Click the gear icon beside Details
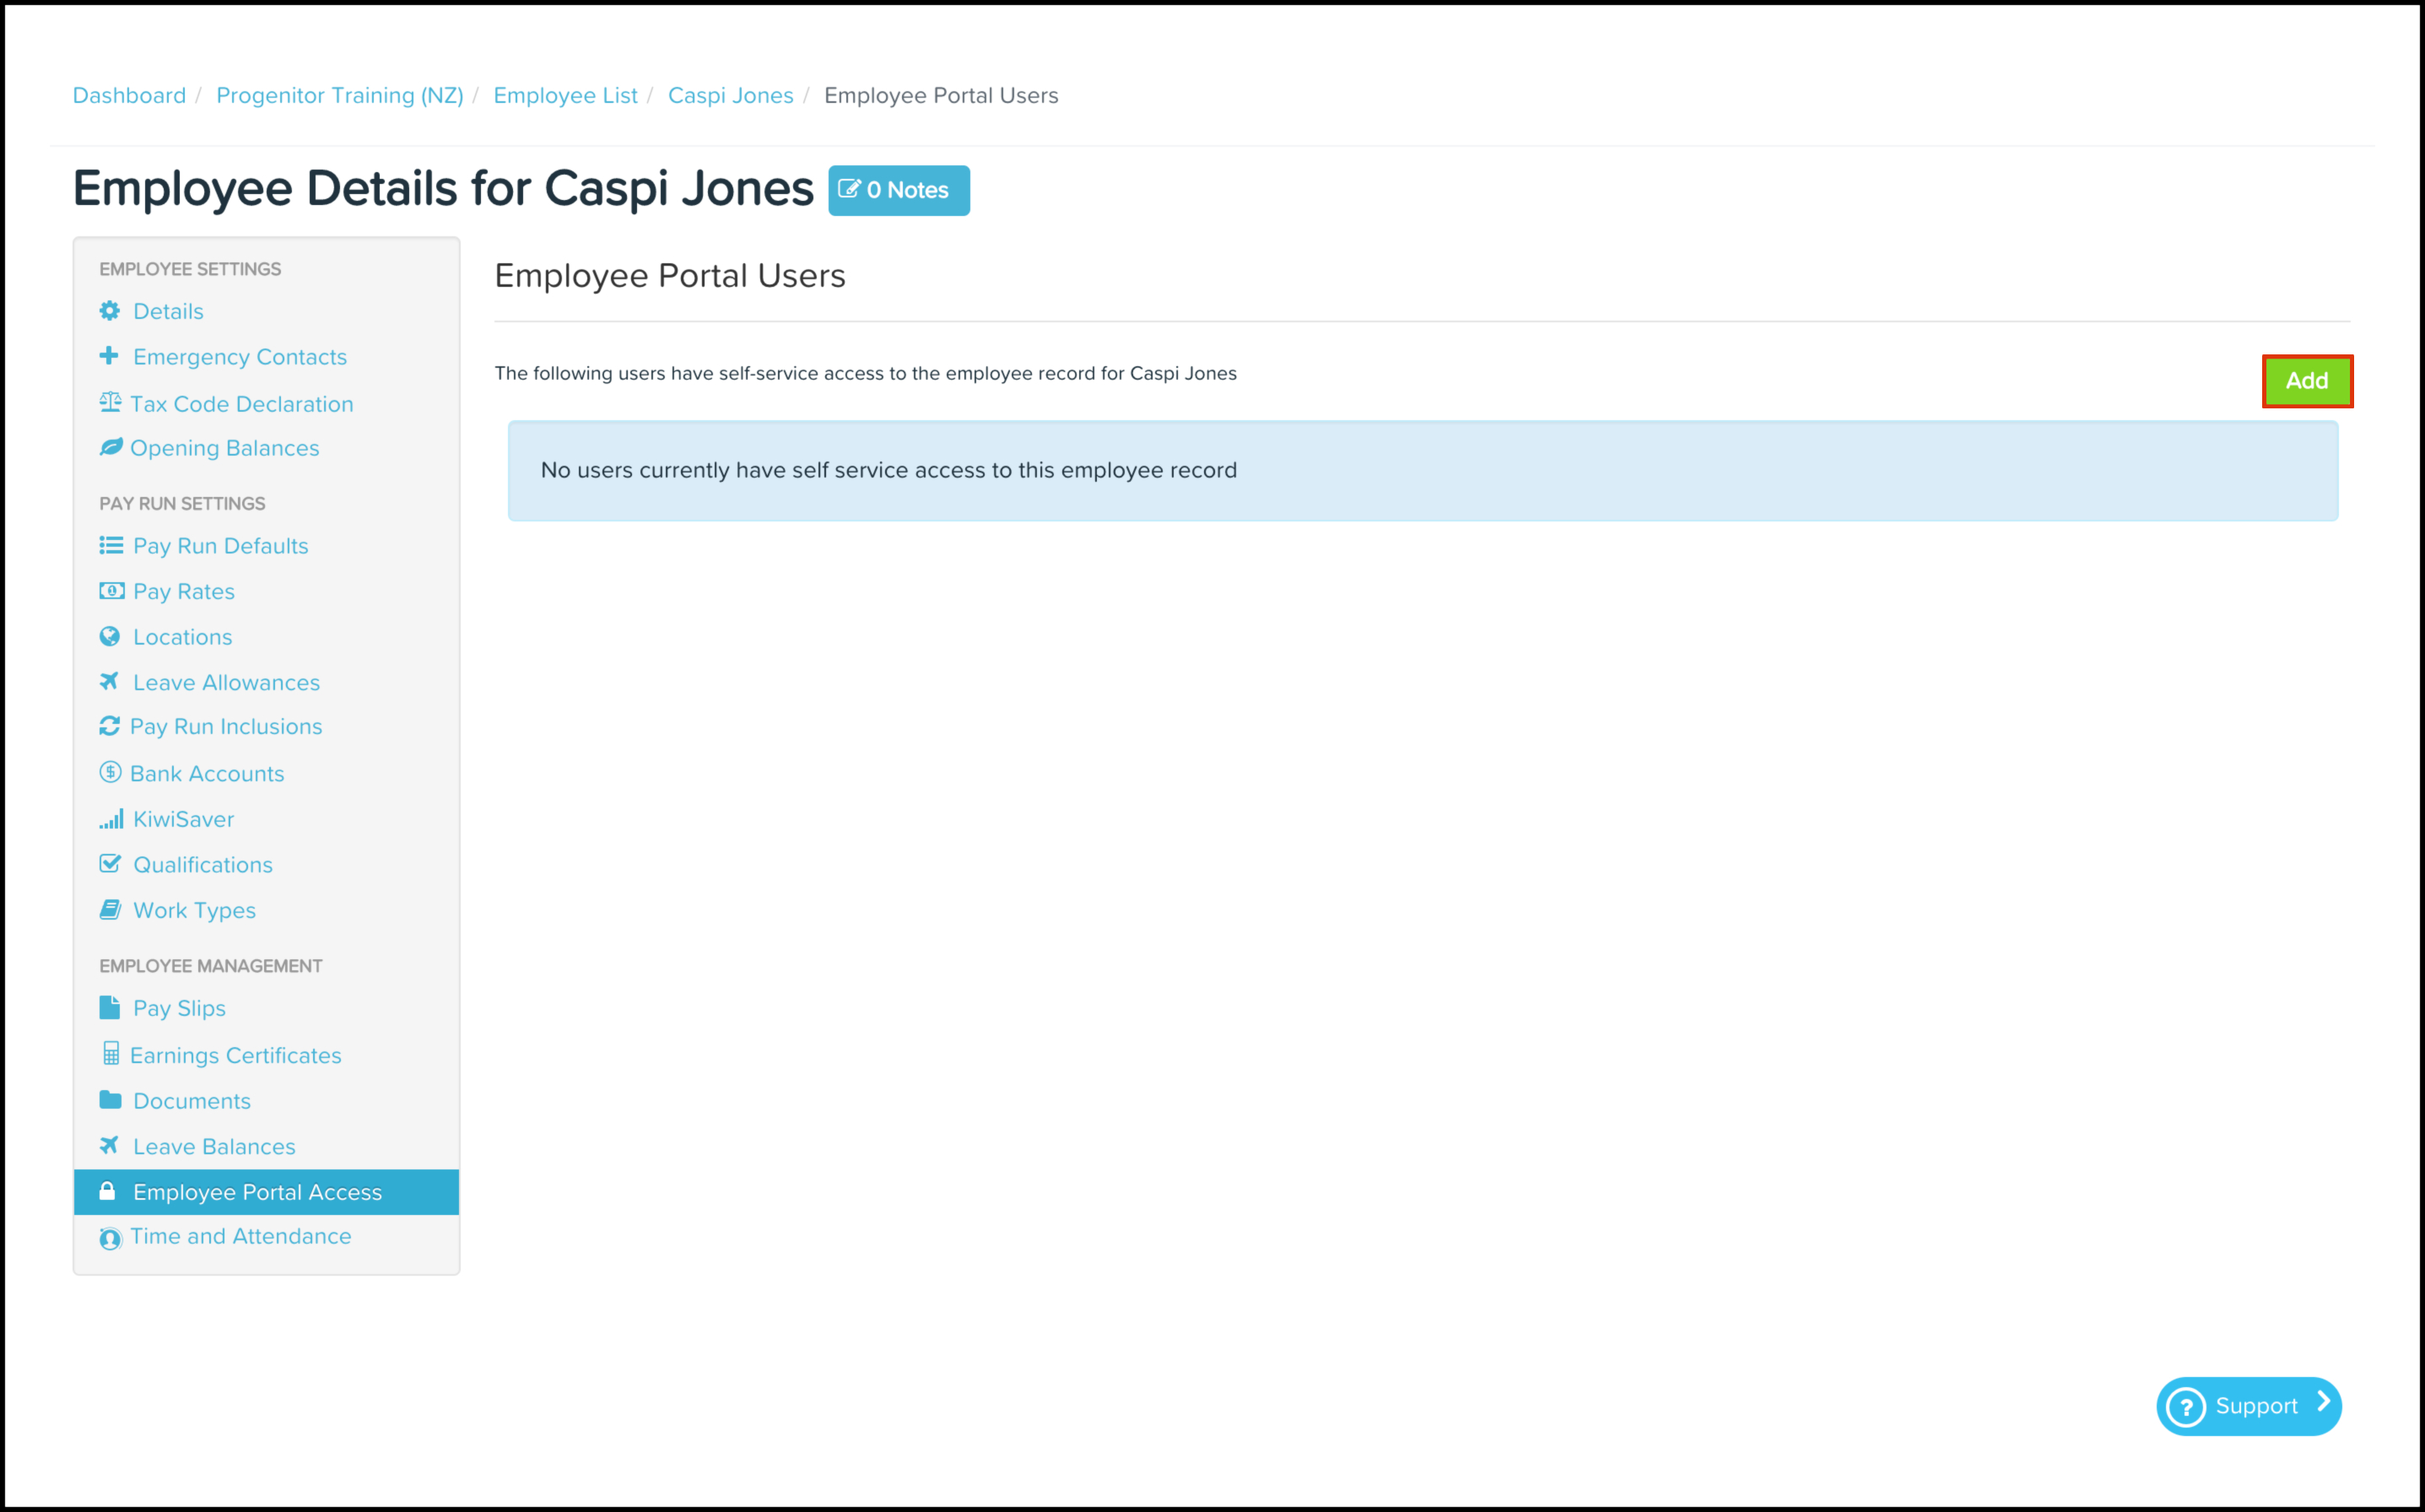Image resolution: width=2425 pixels, height=1512 pixels. [110, 311]
